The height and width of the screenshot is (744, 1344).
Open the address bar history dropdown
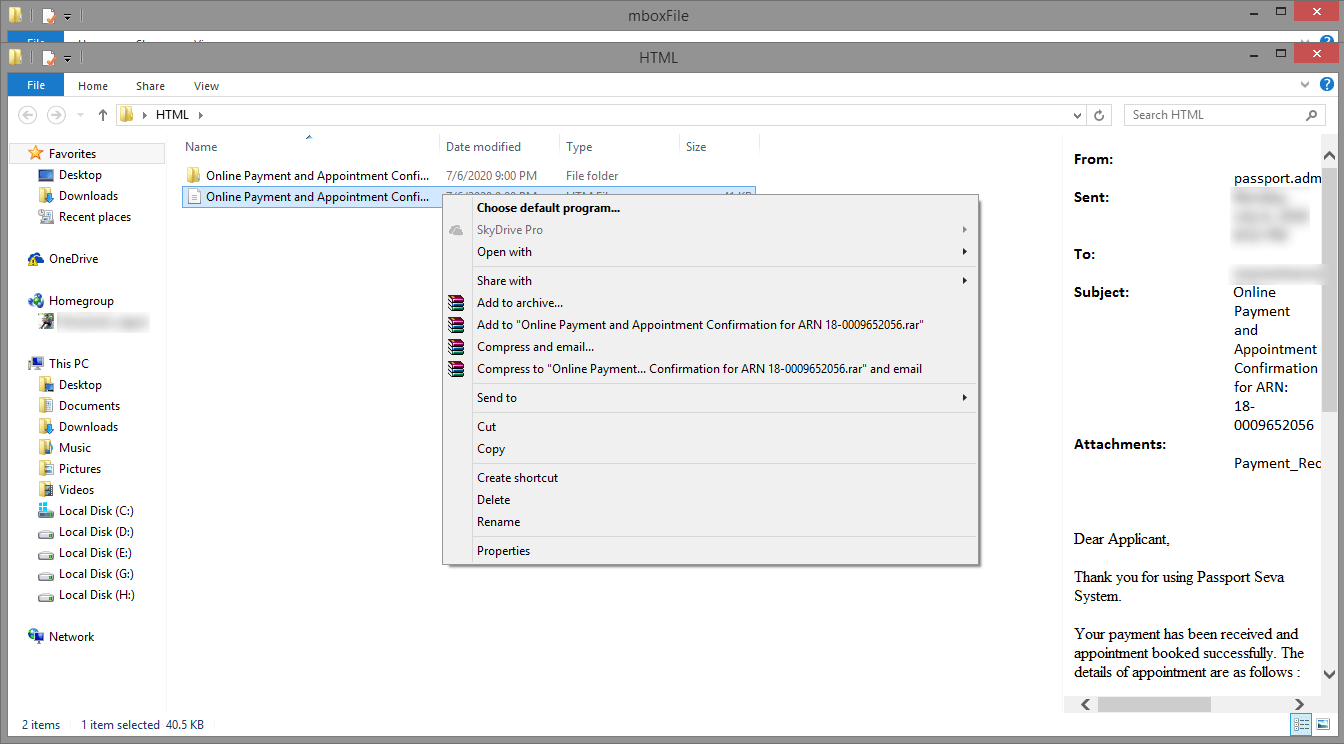(x=1076, y=114)
